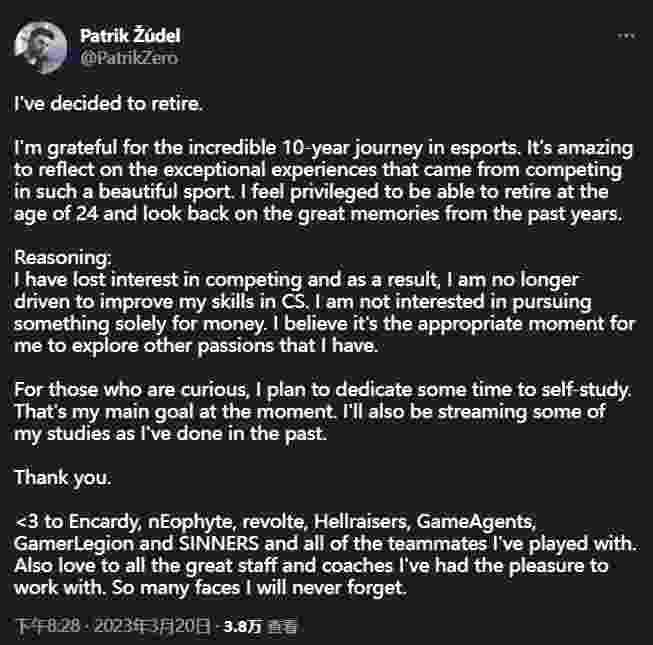Viewport: 653px width, 645px height.
Task: Open the 3.8万 view count
Action: pyautogui.click(x=242, y=626)
